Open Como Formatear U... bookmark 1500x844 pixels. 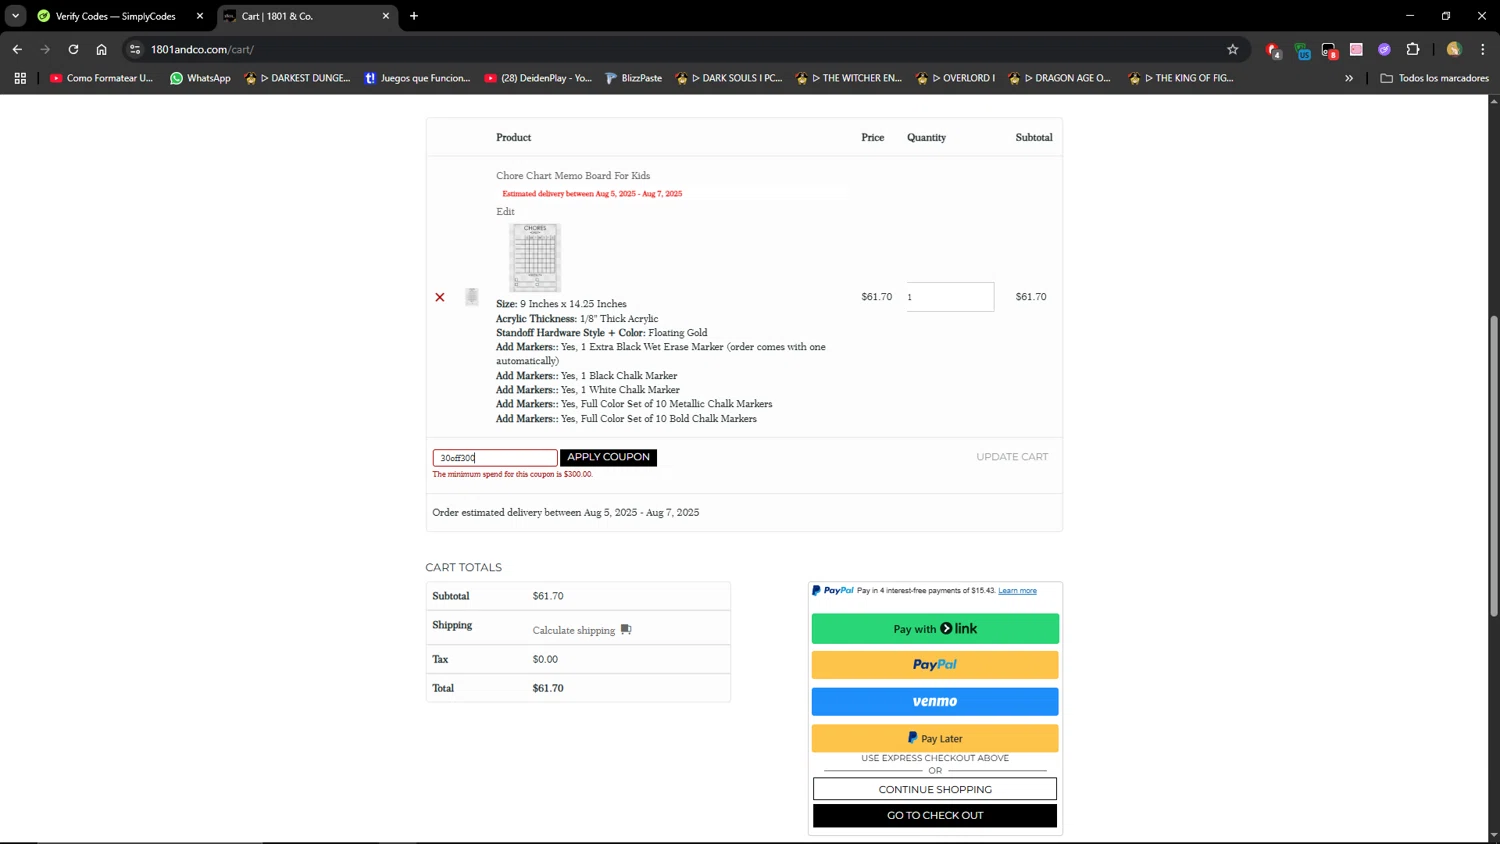[x=101, y=78]
